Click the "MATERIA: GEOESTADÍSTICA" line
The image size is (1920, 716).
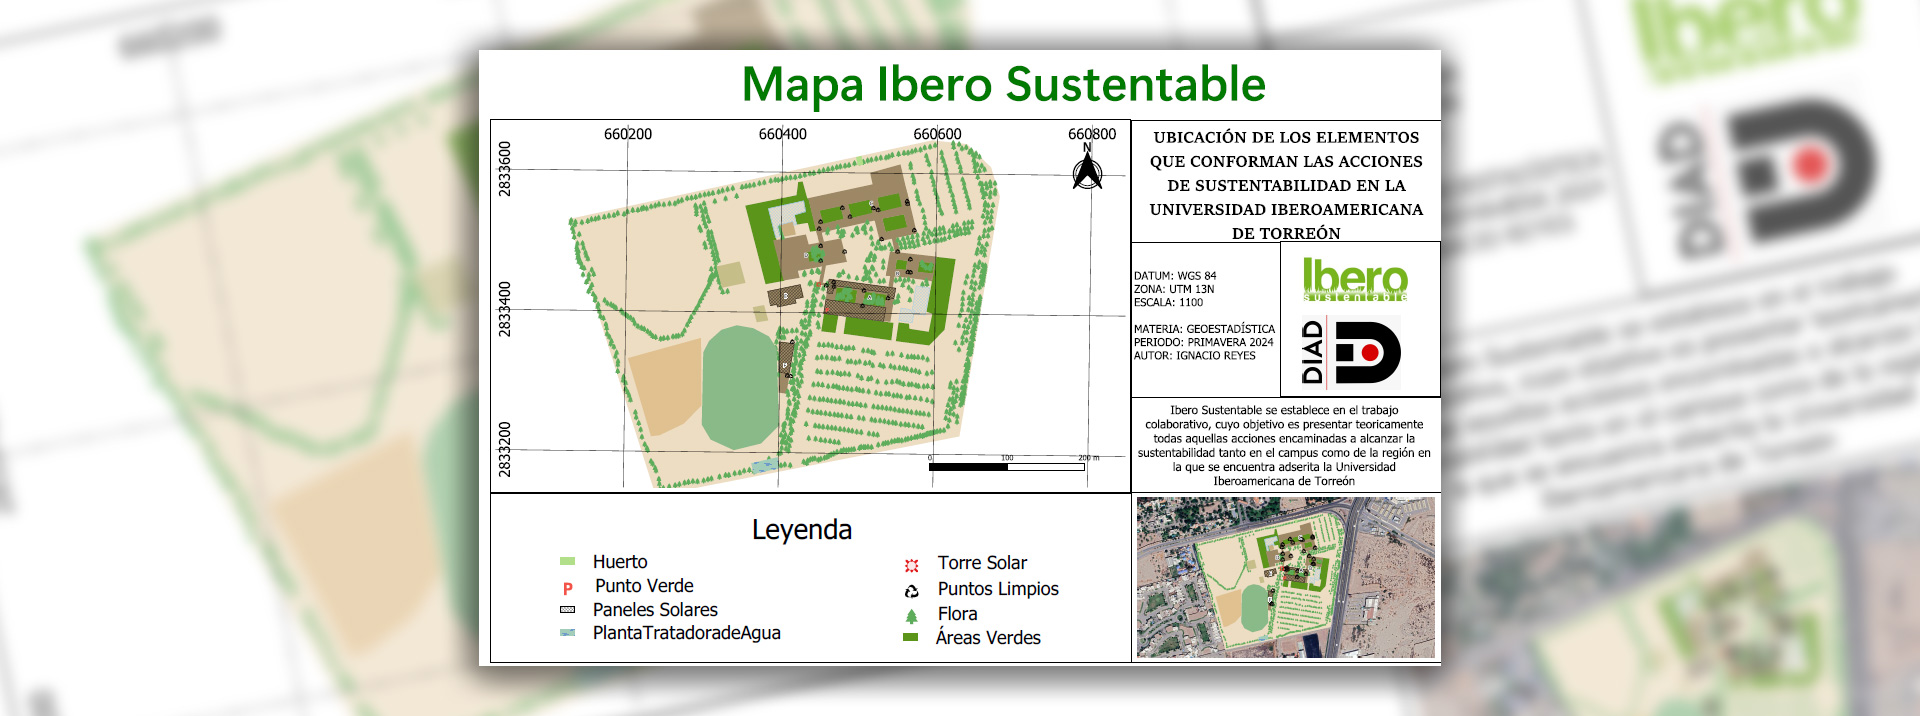click(1204, 329)
